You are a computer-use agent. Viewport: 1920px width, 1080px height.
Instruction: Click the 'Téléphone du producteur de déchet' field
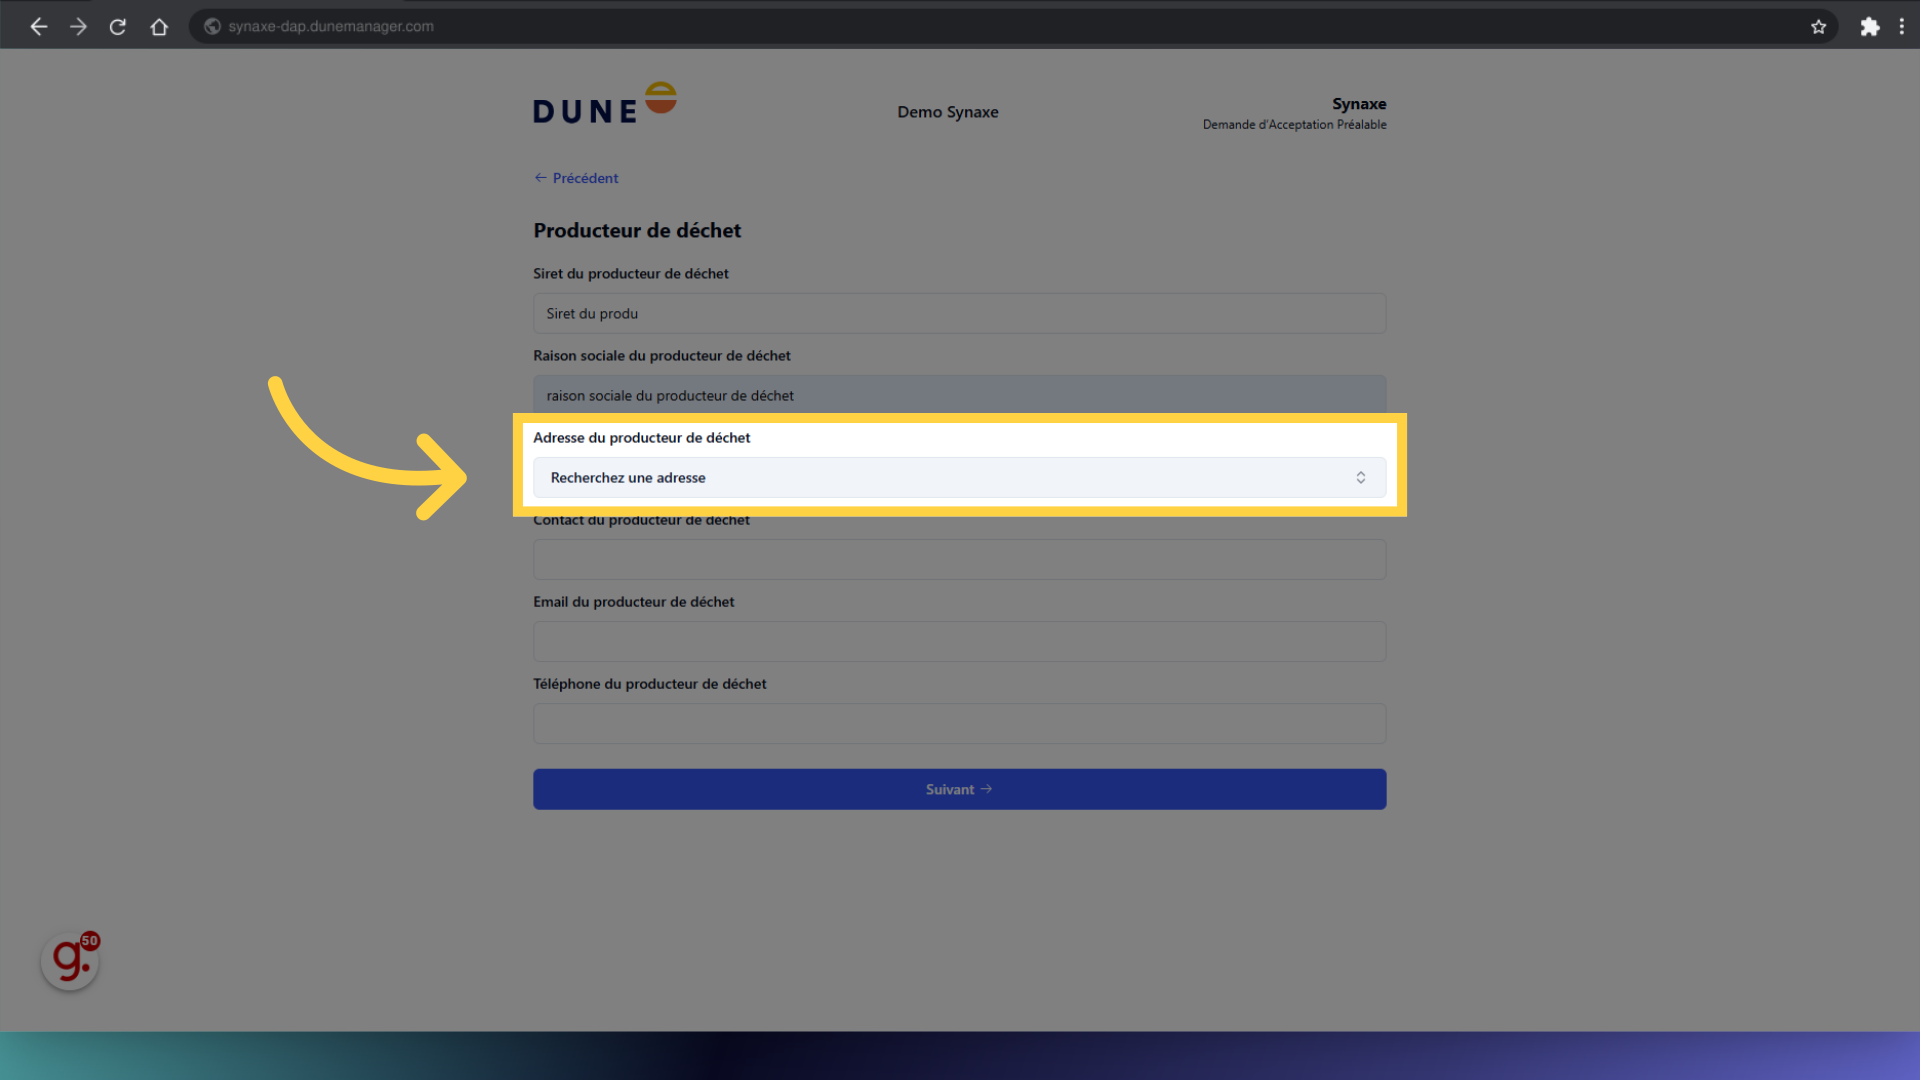tap(959, 723)
